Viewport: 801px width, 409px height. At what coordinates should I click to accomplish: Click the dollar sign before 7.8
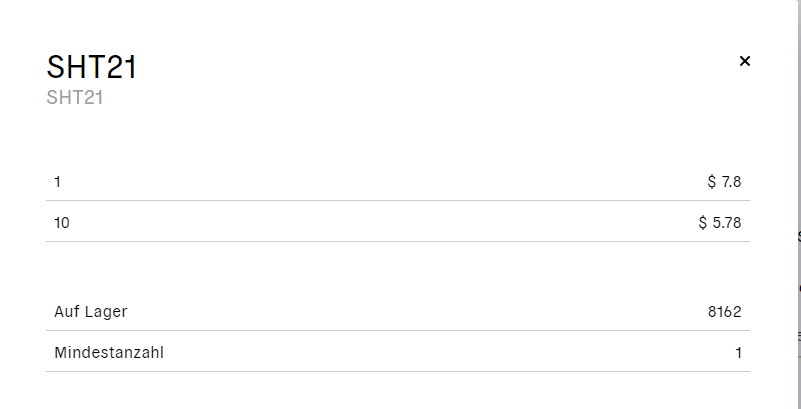[712, 181]
